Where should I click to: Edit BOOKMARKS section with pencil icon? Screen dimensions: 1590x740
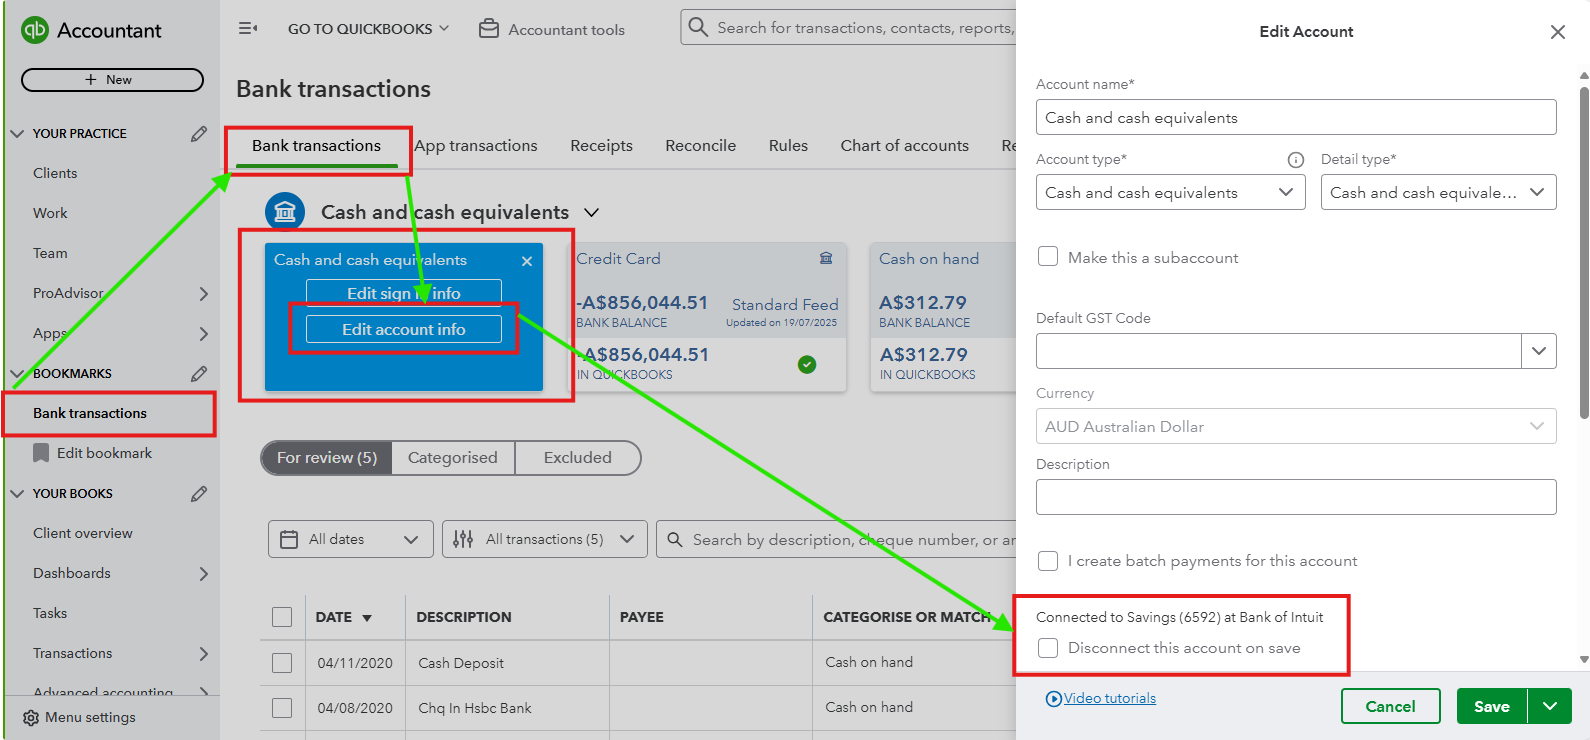[199, 373]
